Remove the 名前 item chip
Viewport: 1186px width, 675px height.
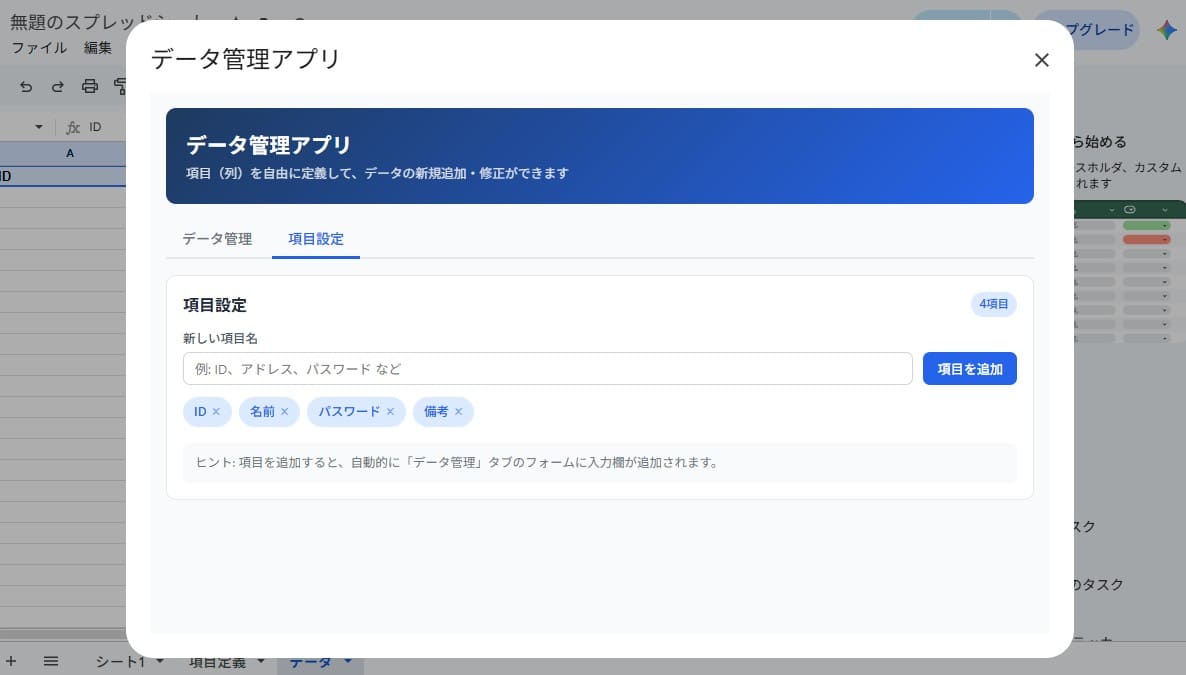(x=284, y=412)
